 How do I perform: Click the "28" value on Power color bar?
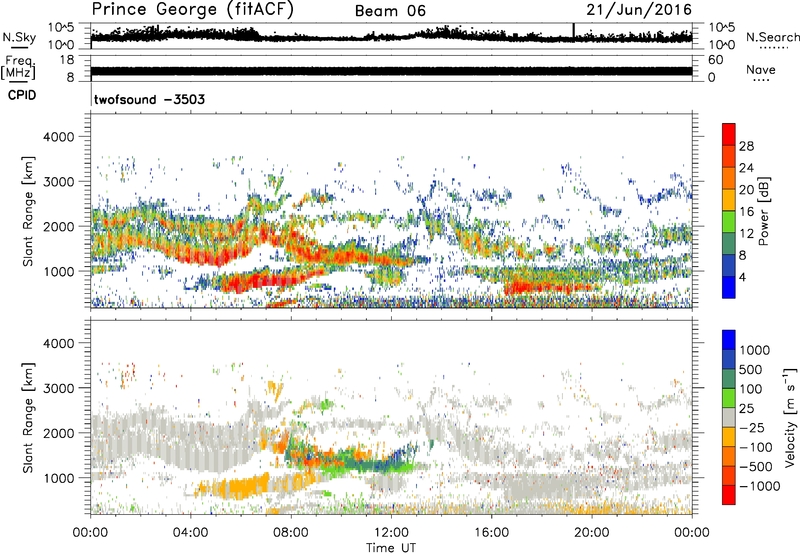pyautogui.click(x=746, y=146)
